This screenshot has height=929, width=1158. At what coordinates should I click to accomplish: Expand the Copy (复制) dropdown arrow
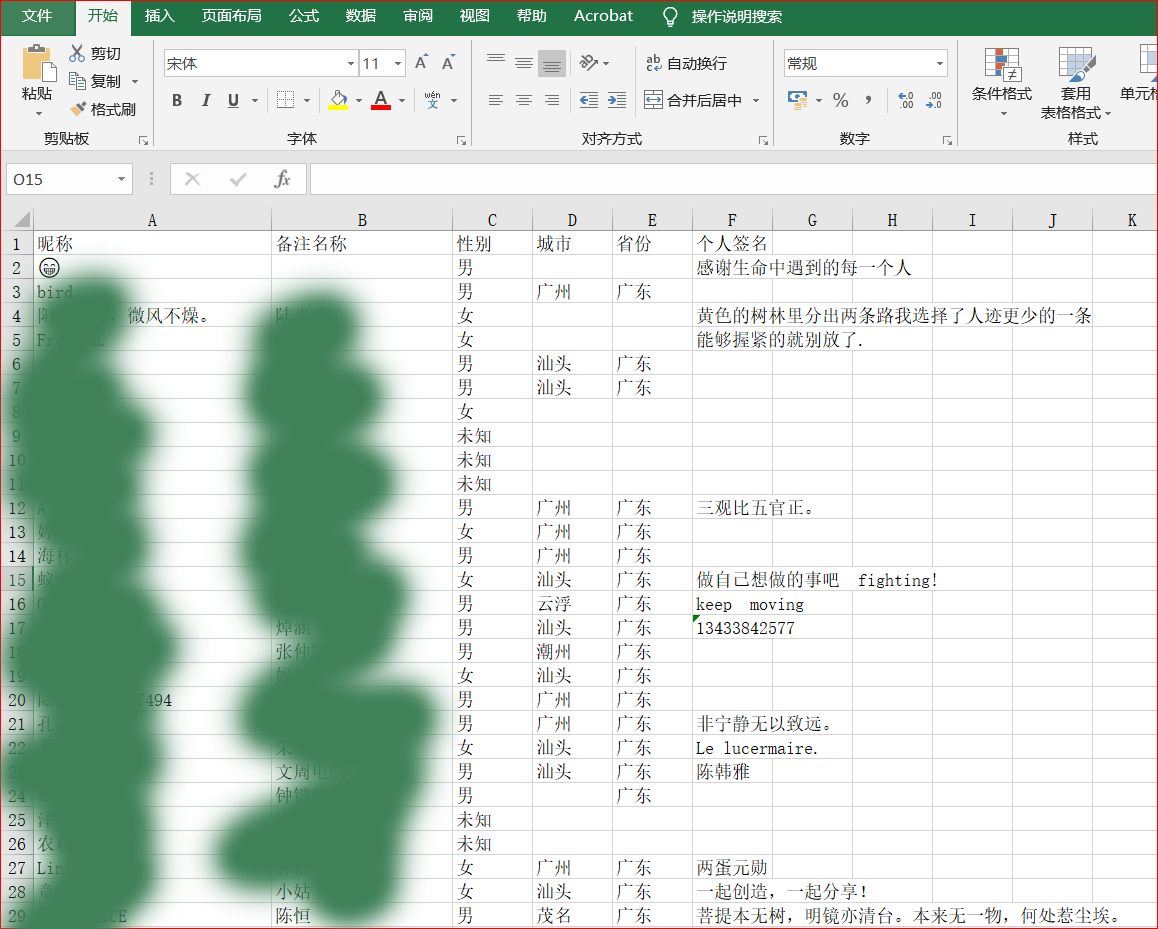coord(134,81)
